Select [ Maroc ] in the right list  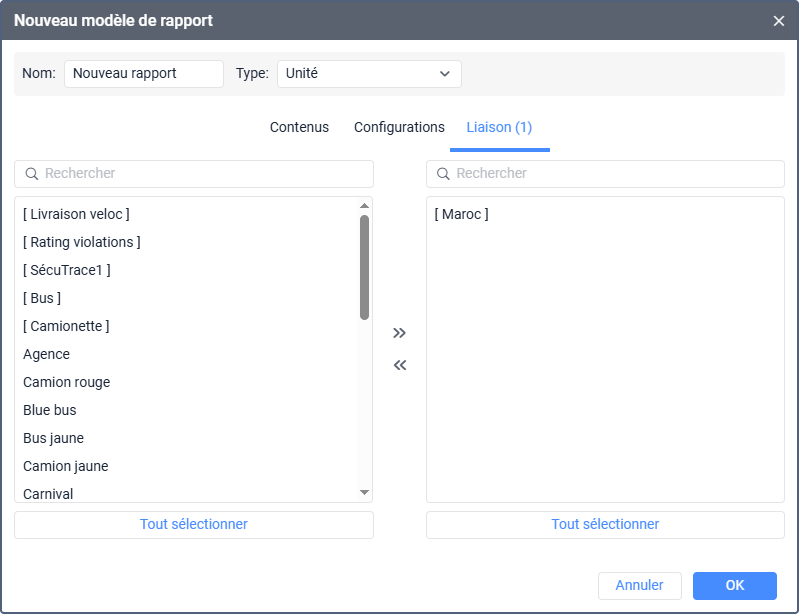[x=462, y=214]
